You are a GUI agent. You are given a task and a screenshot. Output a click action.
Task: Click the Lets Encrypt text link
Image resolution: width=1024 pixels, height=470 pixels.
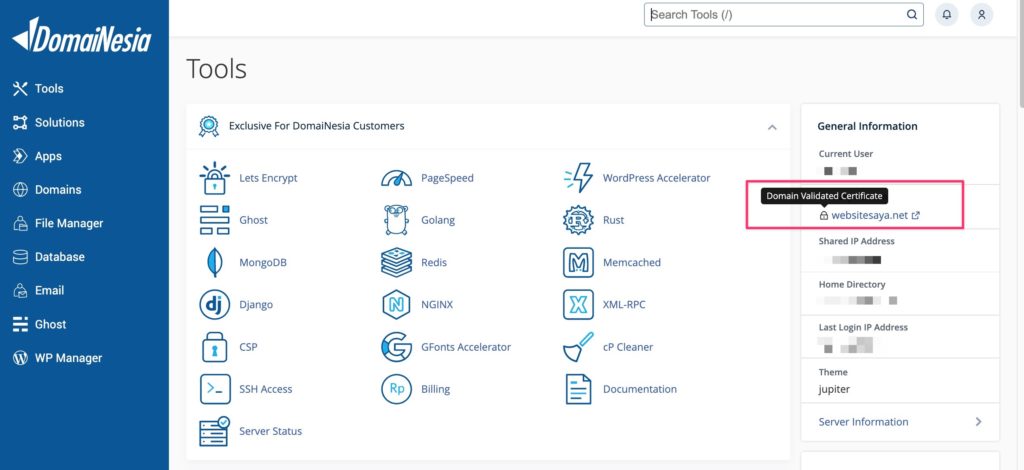[268, 178]
